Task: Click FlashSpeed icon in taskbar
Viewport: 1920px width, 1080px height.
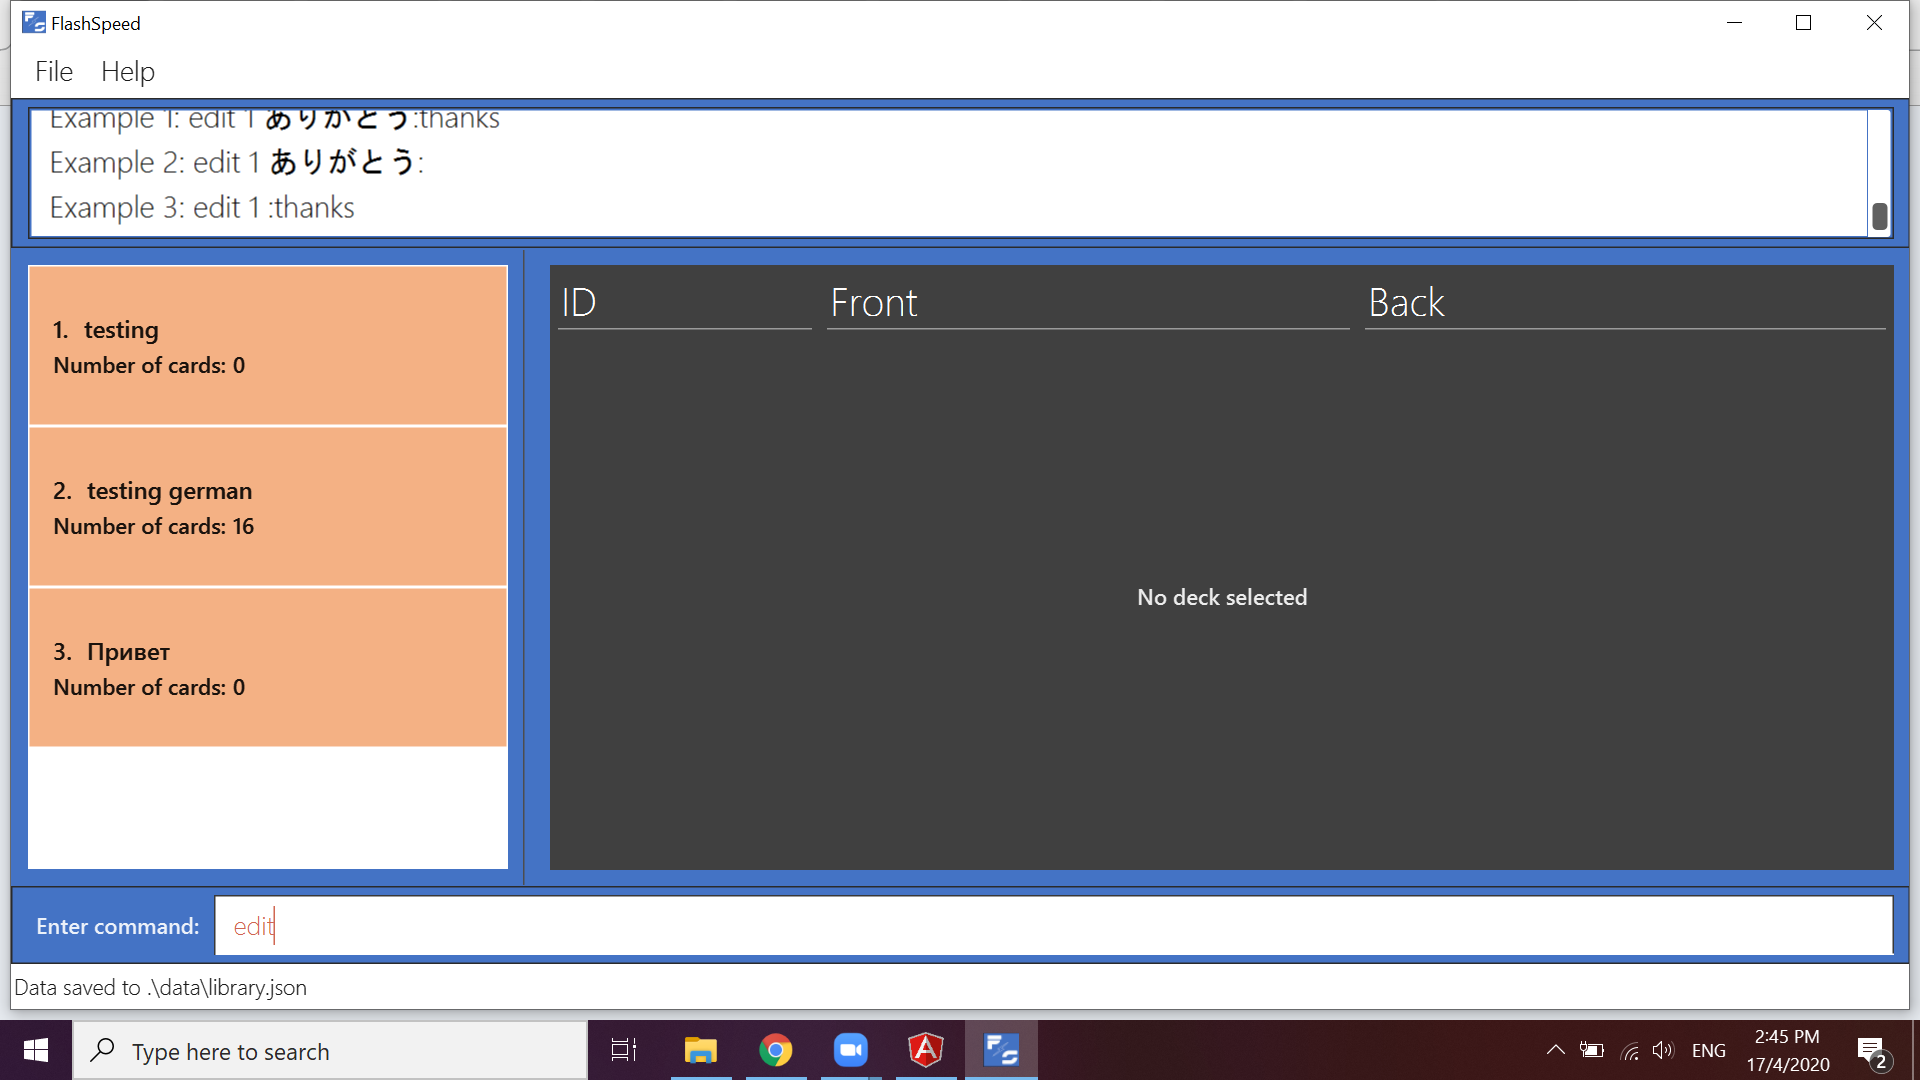Action: (1001, 1050)
